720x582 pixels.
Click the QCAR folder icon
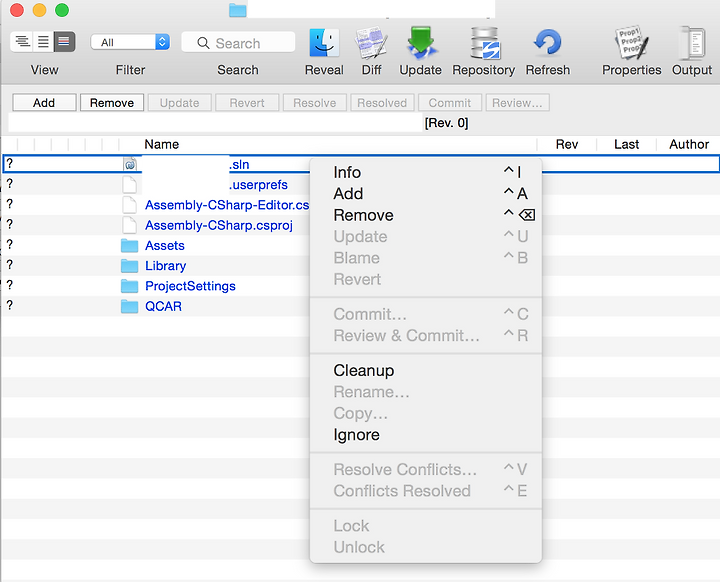pyautogui.click(x=129, y=306)
